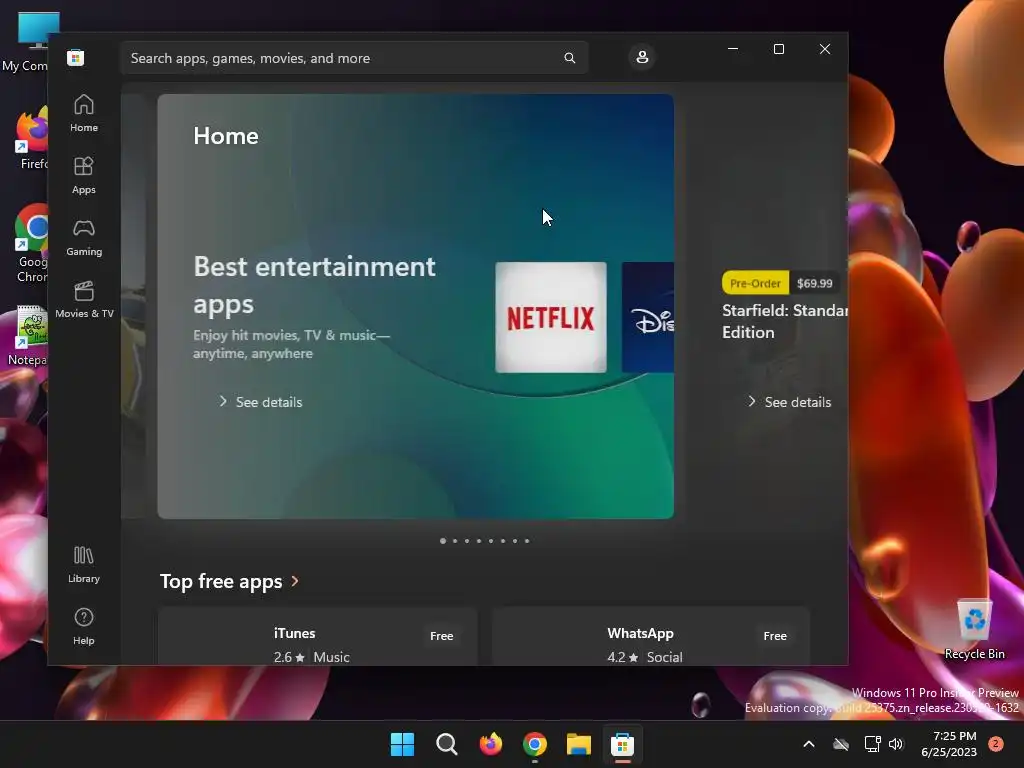The image size is (1024, 768).
Task: Open the Library in the sidebar
Action: click(84, 565)
